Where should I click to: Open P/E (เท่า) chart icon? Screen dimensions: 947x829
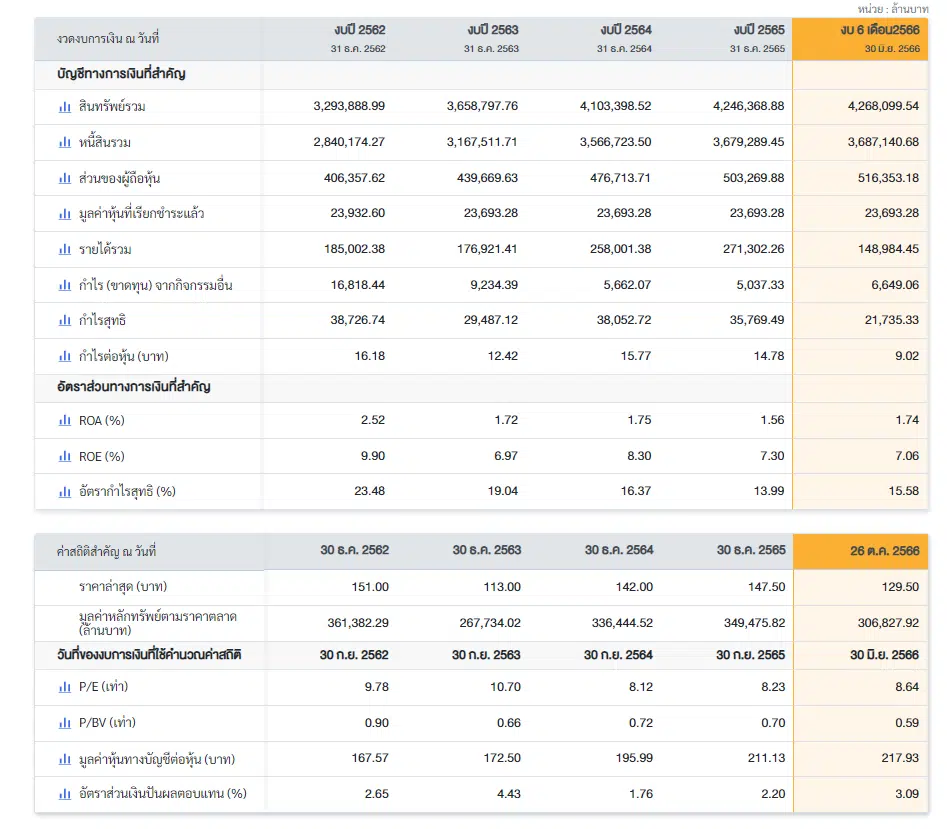[x=65, y=687]
